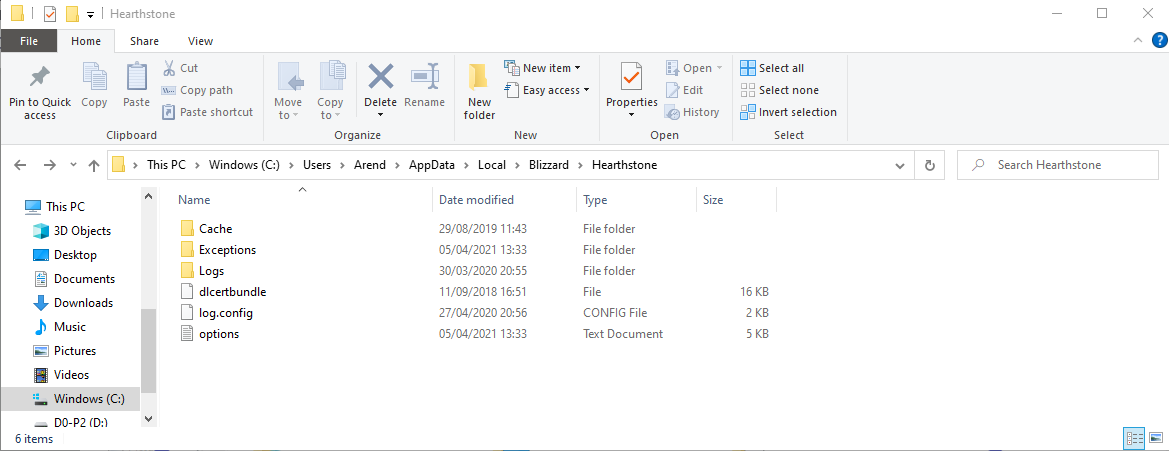The width and height of the screenshot is (1169, 451).
Task: Click the Delete X icon
Action: click(381, 76)
